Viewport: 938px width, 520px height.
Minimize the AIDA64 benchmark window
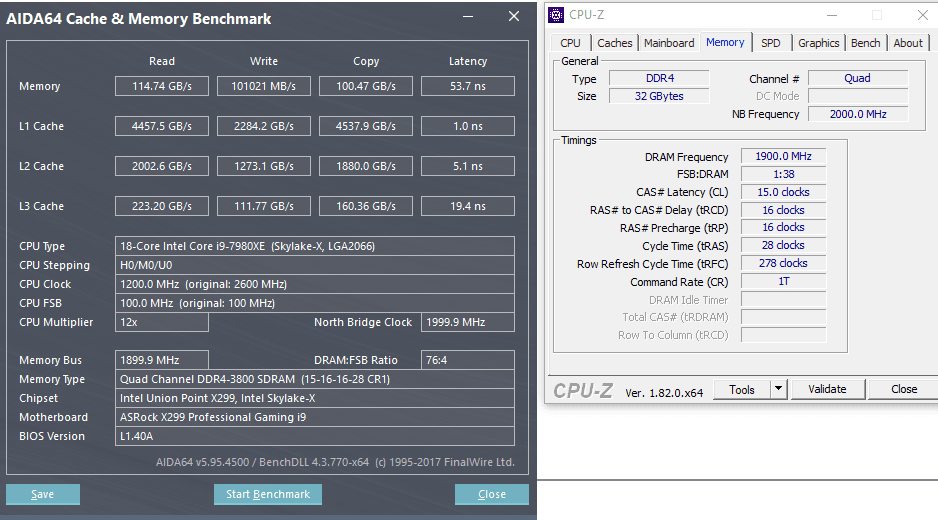468,17
